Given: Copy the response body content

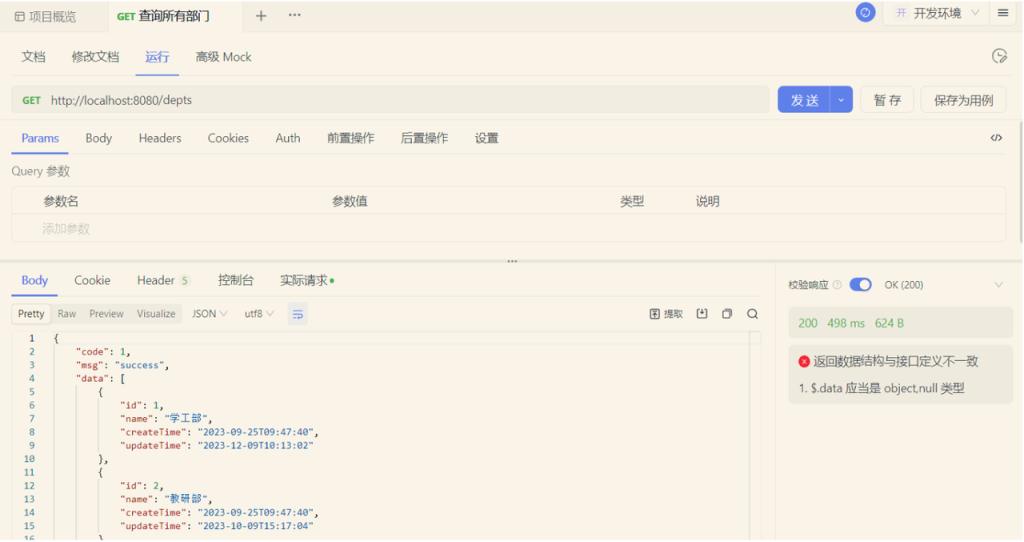Looking at the screenshot, I should coord(727,314).
